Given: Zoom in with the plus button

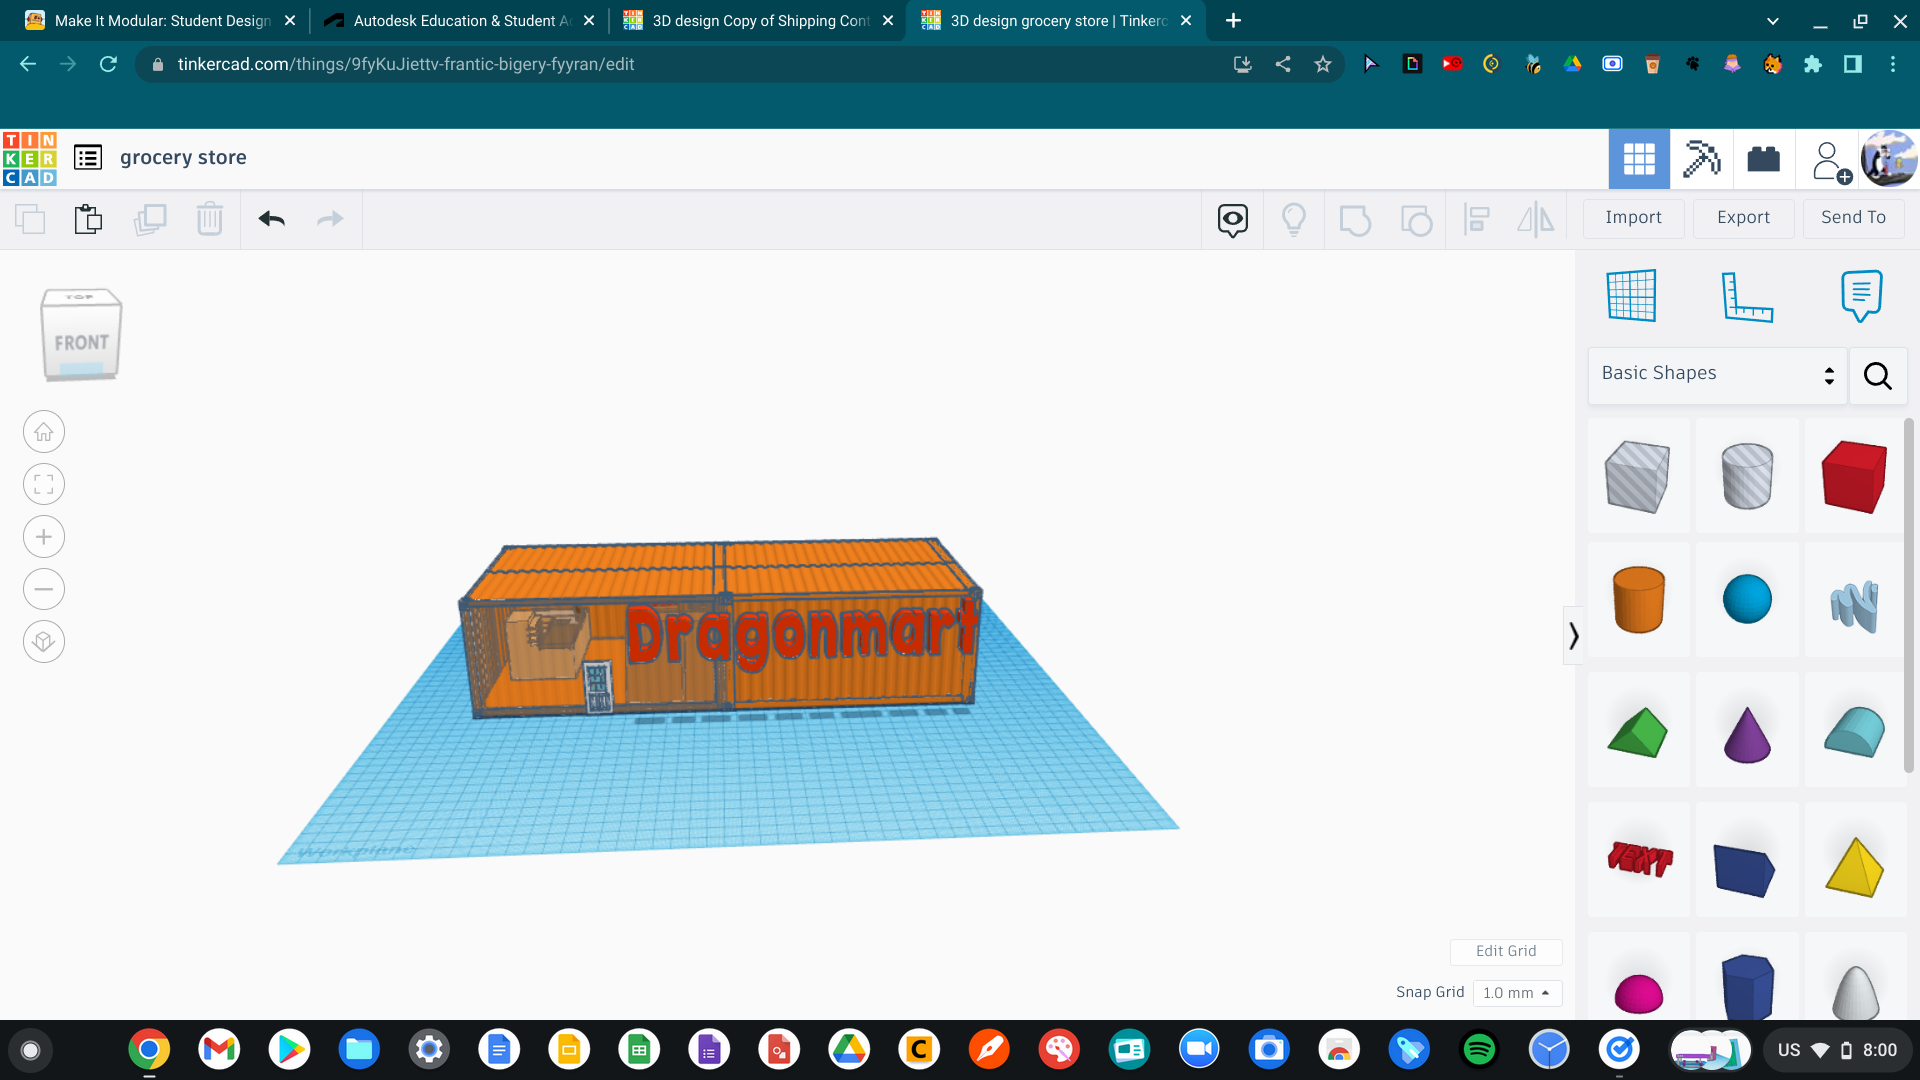Looking at the screenshot, I should (x=44, y=537).
